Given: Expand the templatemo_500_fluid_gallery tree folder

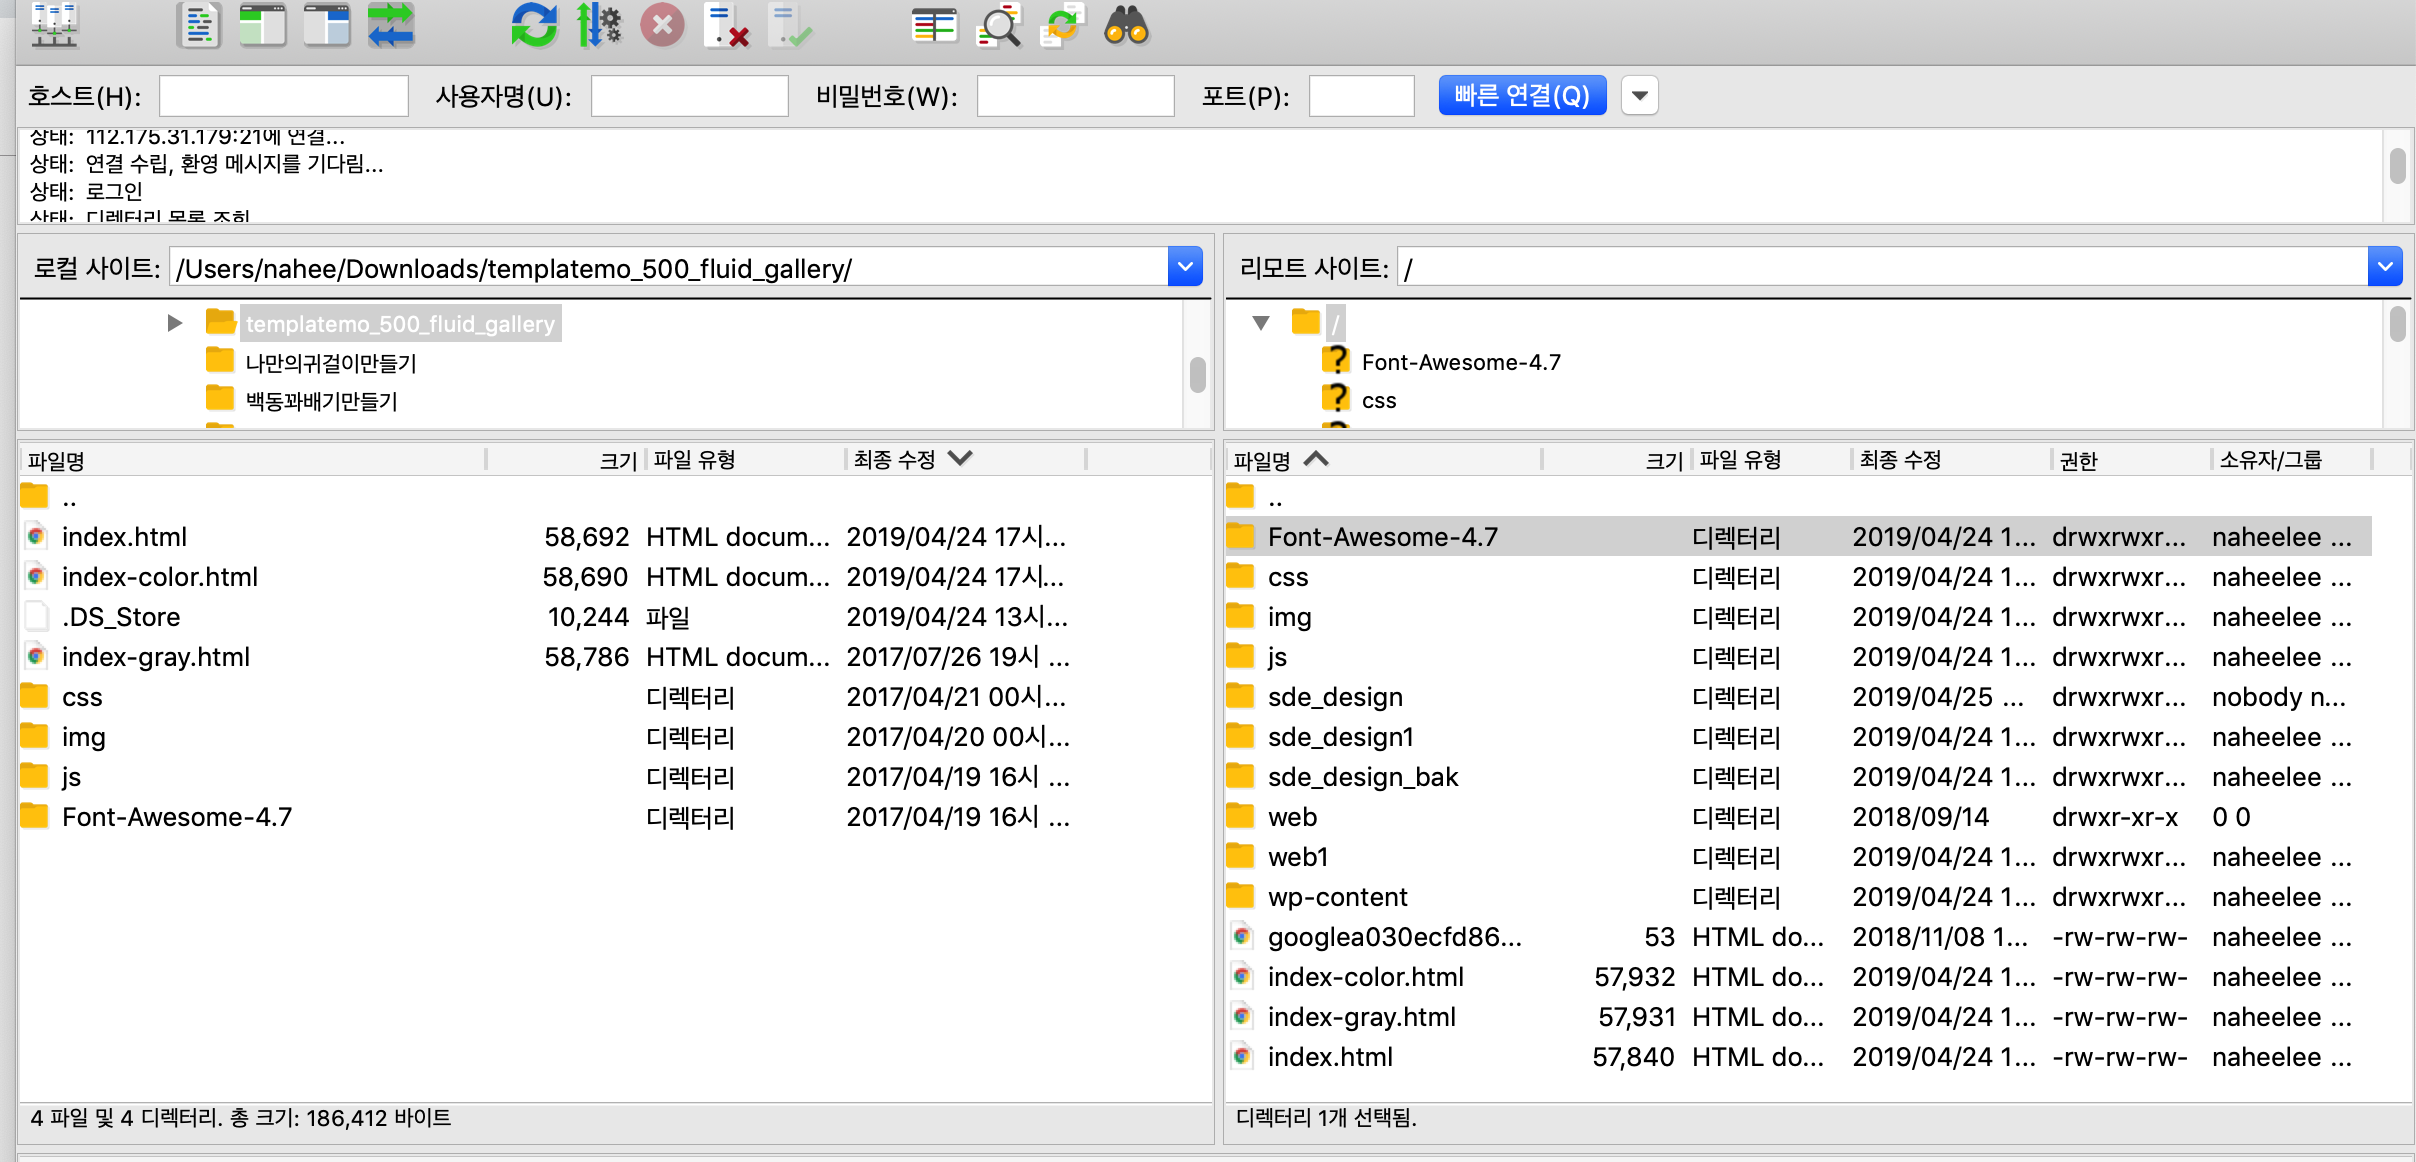Looking at the screenshot, I should point(175,323).
